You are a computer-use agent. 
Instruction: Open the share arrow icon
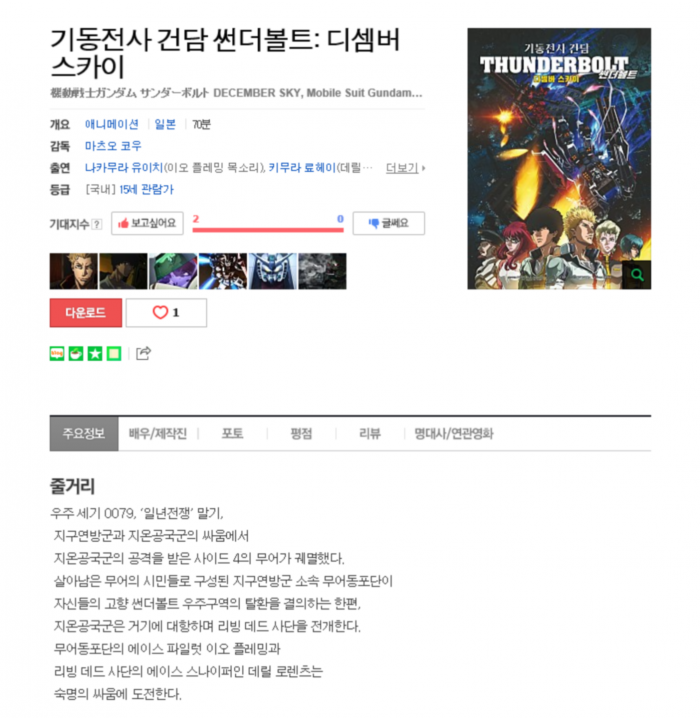point(143,353)
